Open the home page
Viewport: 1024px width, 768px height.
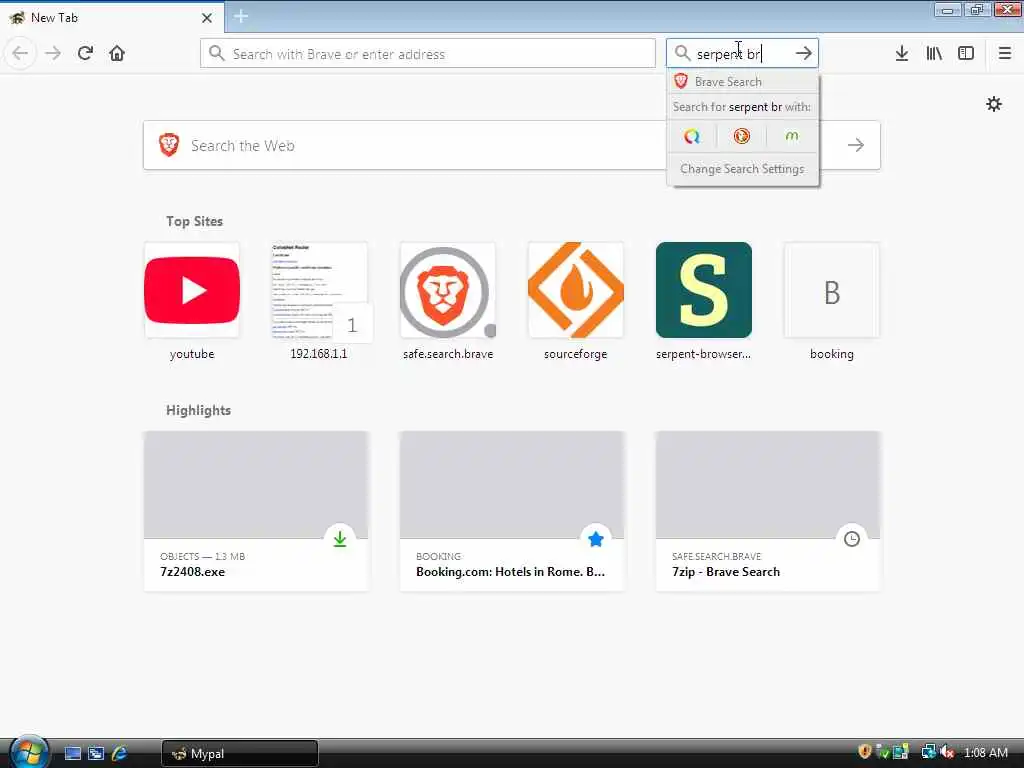click(x=117, y=53)
